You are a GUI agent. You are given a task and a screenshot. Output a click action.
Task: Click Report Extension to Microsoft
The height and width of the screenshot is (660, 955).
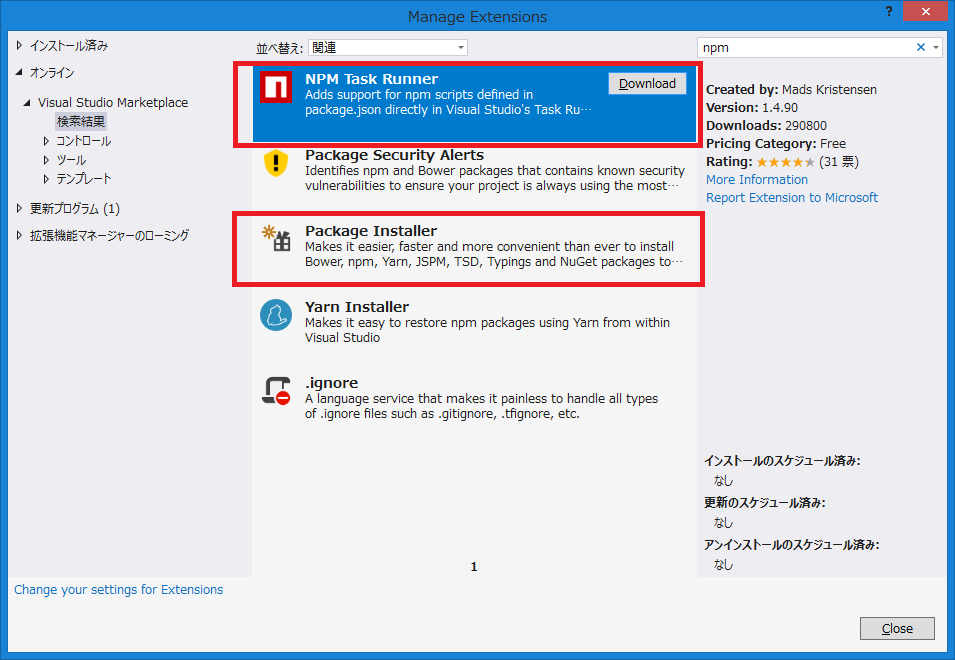(791, 198)
